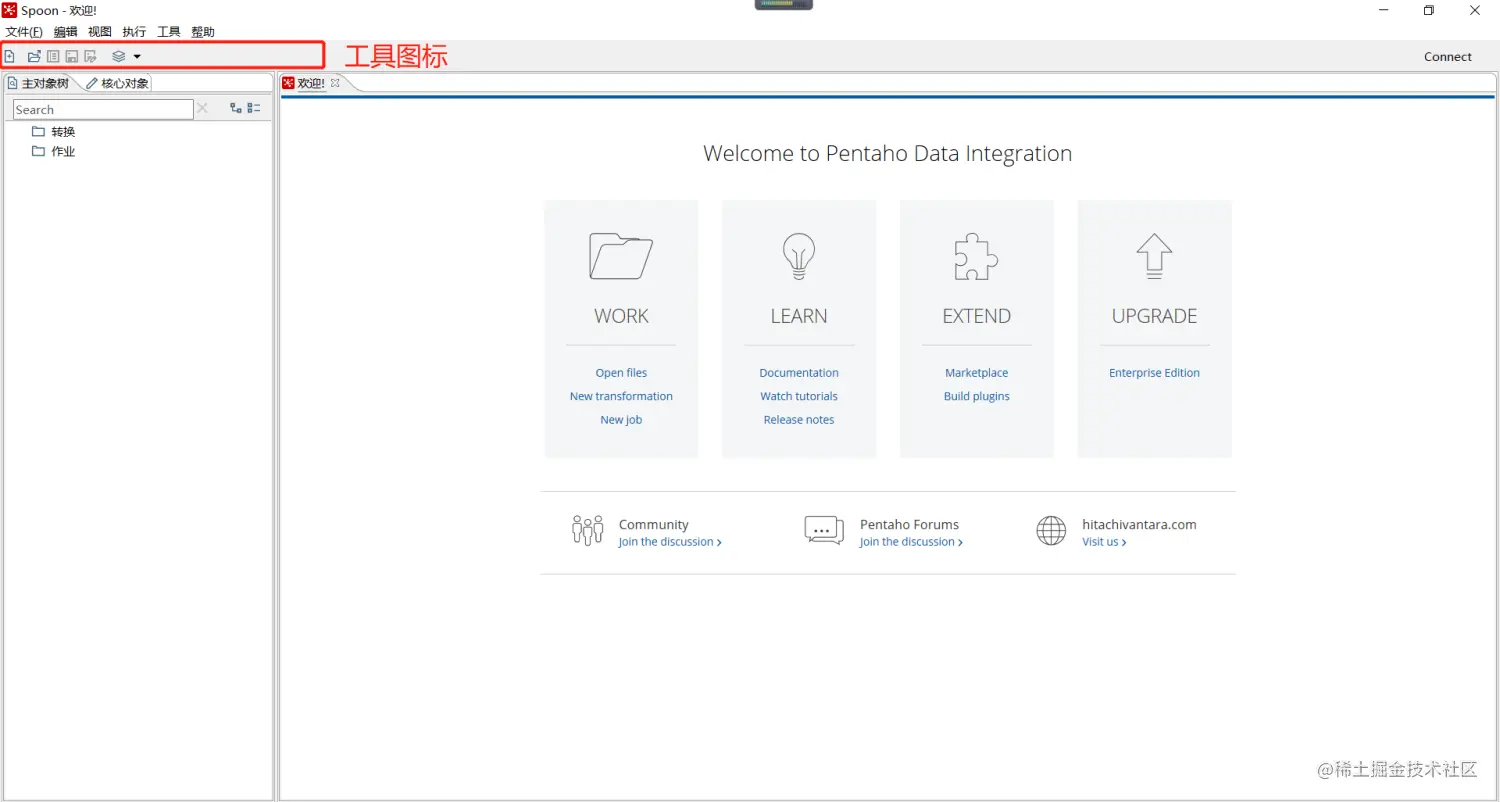Click the Build plugins link
1500x802 pixels.
[977, 396]
